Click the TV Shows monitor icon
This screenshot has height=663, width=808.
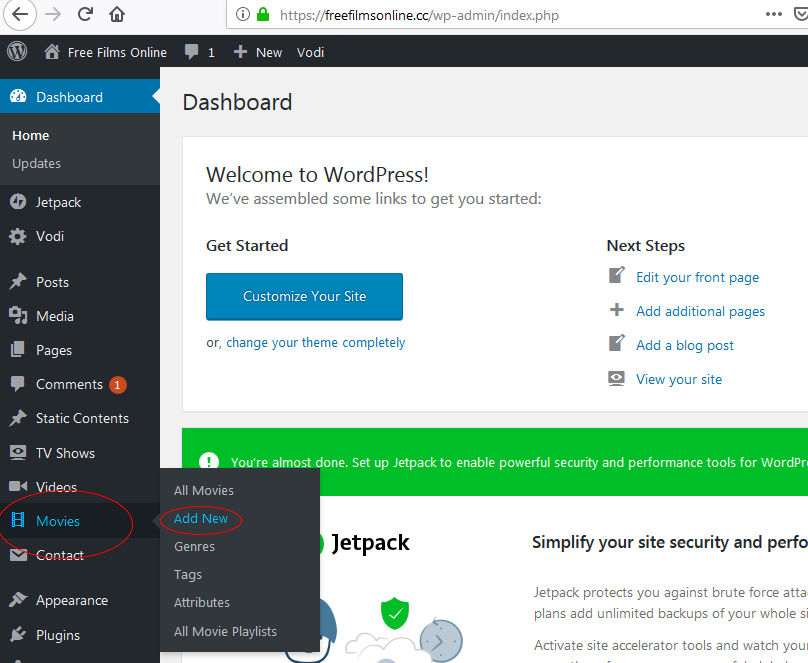point(18,452)
